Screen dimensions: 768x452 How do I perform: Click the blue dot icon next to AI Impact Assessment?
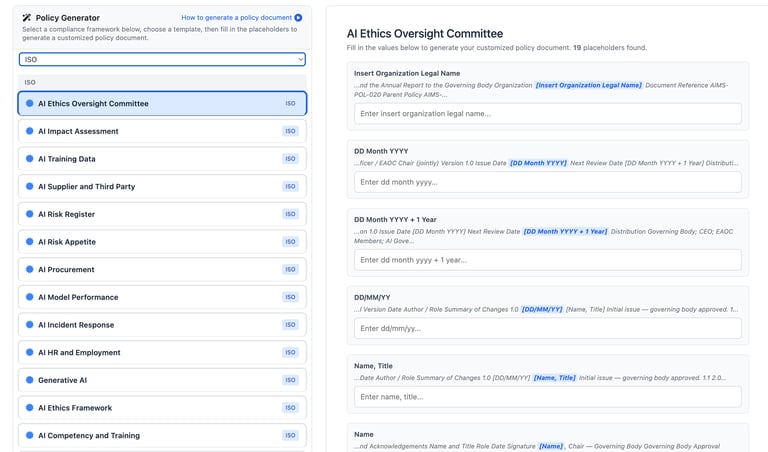coord(29,131)
